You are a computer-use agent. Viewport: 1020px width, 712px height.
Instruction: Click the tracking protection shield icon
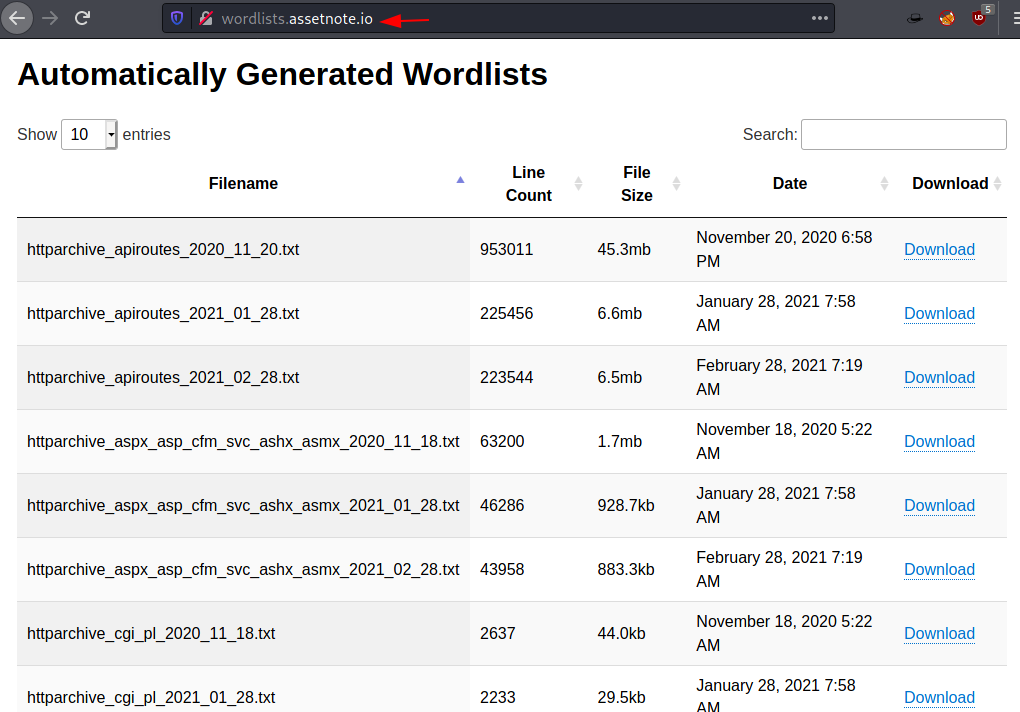[x=177, y=18]
